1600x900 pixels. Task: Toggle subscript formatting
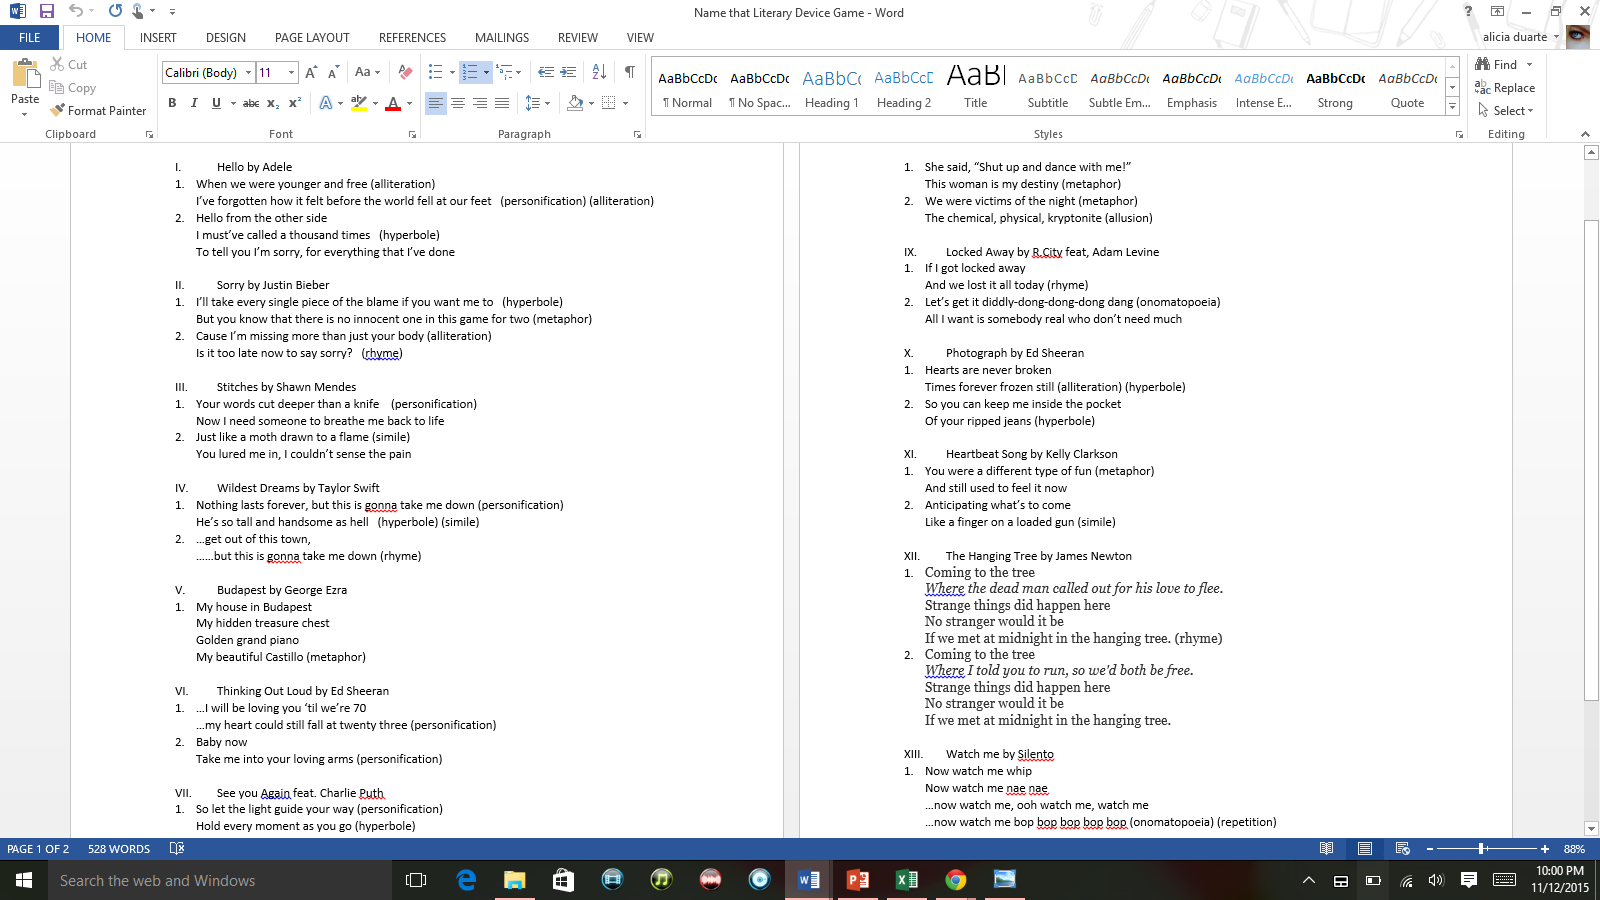273,103
